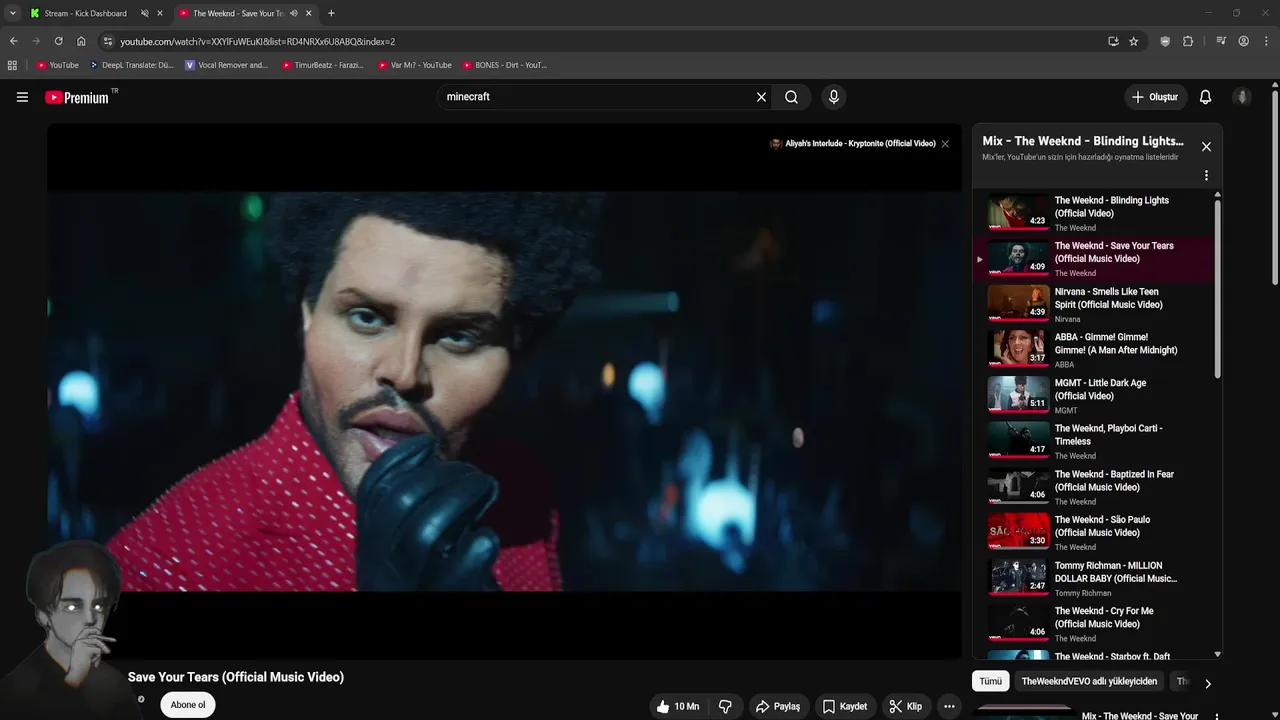Create a clip with Klip button
The image size is (1280, 720).
point(905,706)
